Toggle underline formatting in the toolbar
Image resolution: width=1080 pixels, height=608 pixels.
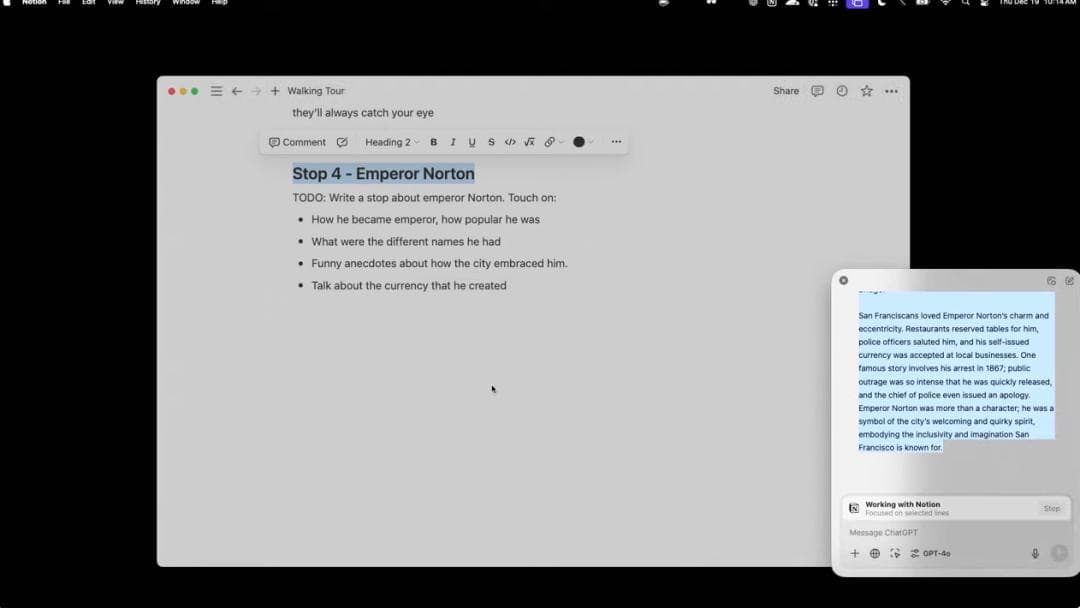coord(472,142)
